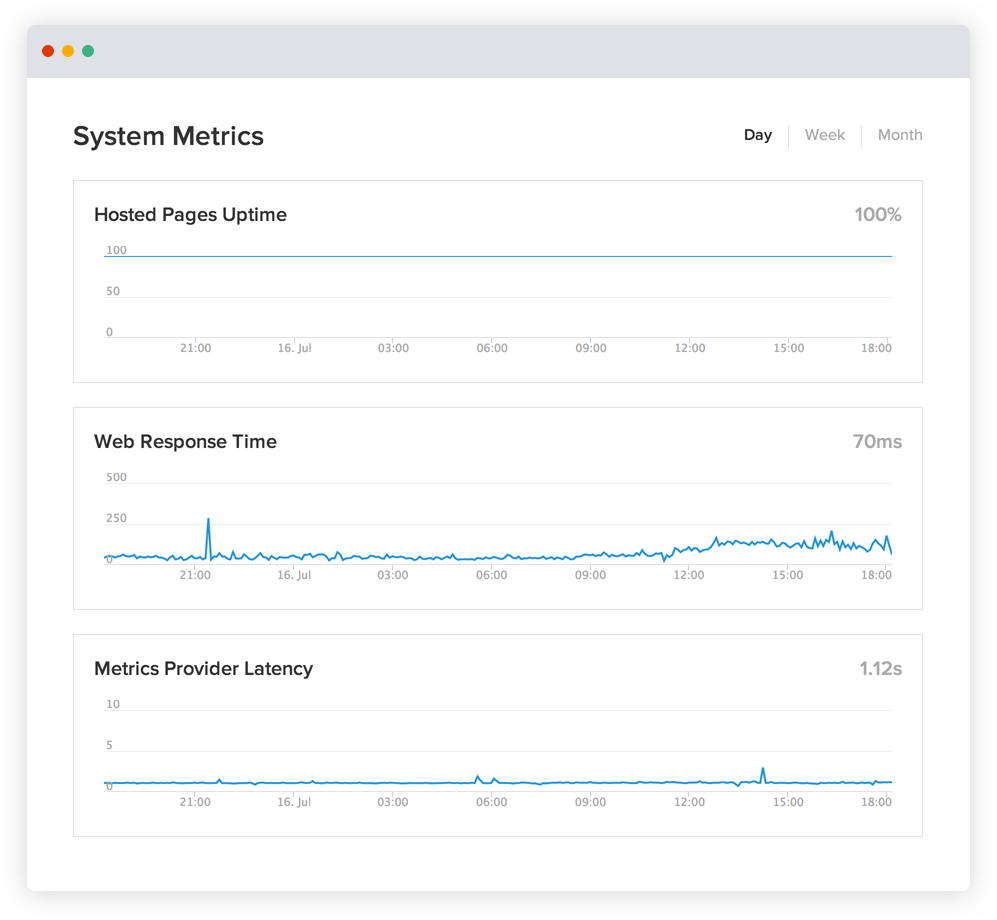The image size is (997, 920).
Task: Click the 500 axis value on Web Response Time
Action: pyautogui.click(x=117, y=478)
